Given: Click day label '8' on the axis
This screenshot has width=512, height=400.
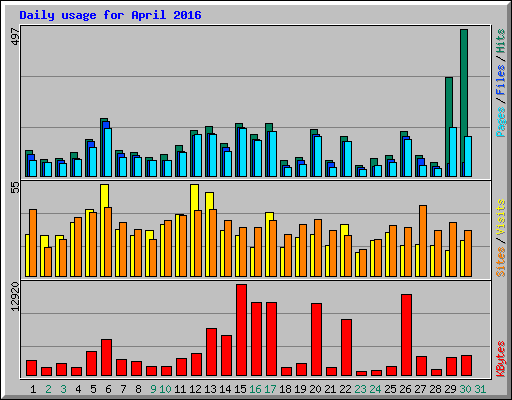Looking at the screenshot, I should tap(138, 389).
